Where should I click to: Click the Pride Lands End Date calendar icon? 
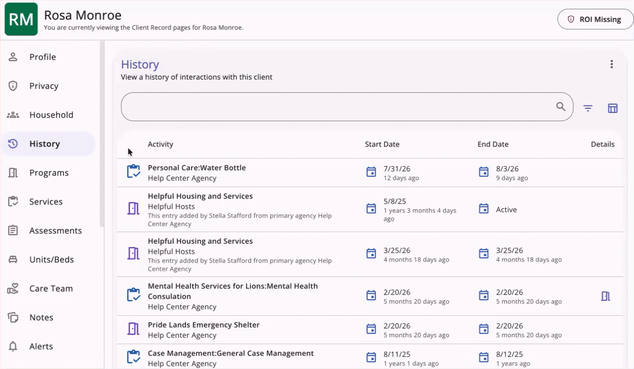click(484, 329)
